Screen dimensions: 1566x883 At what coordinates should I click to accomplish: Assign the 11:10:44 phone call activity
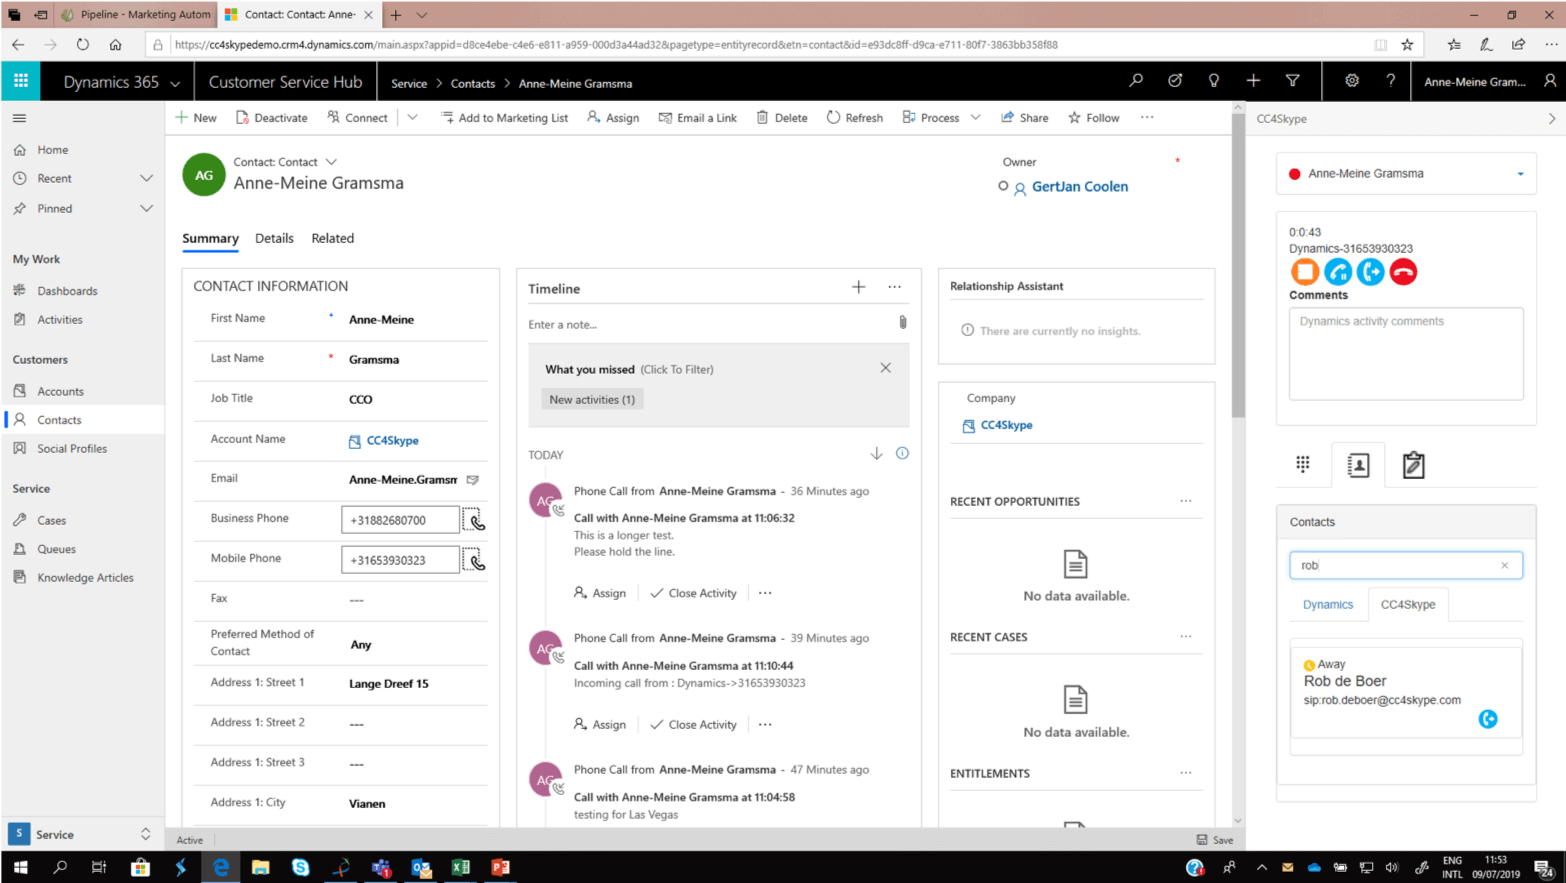point(600,724)
